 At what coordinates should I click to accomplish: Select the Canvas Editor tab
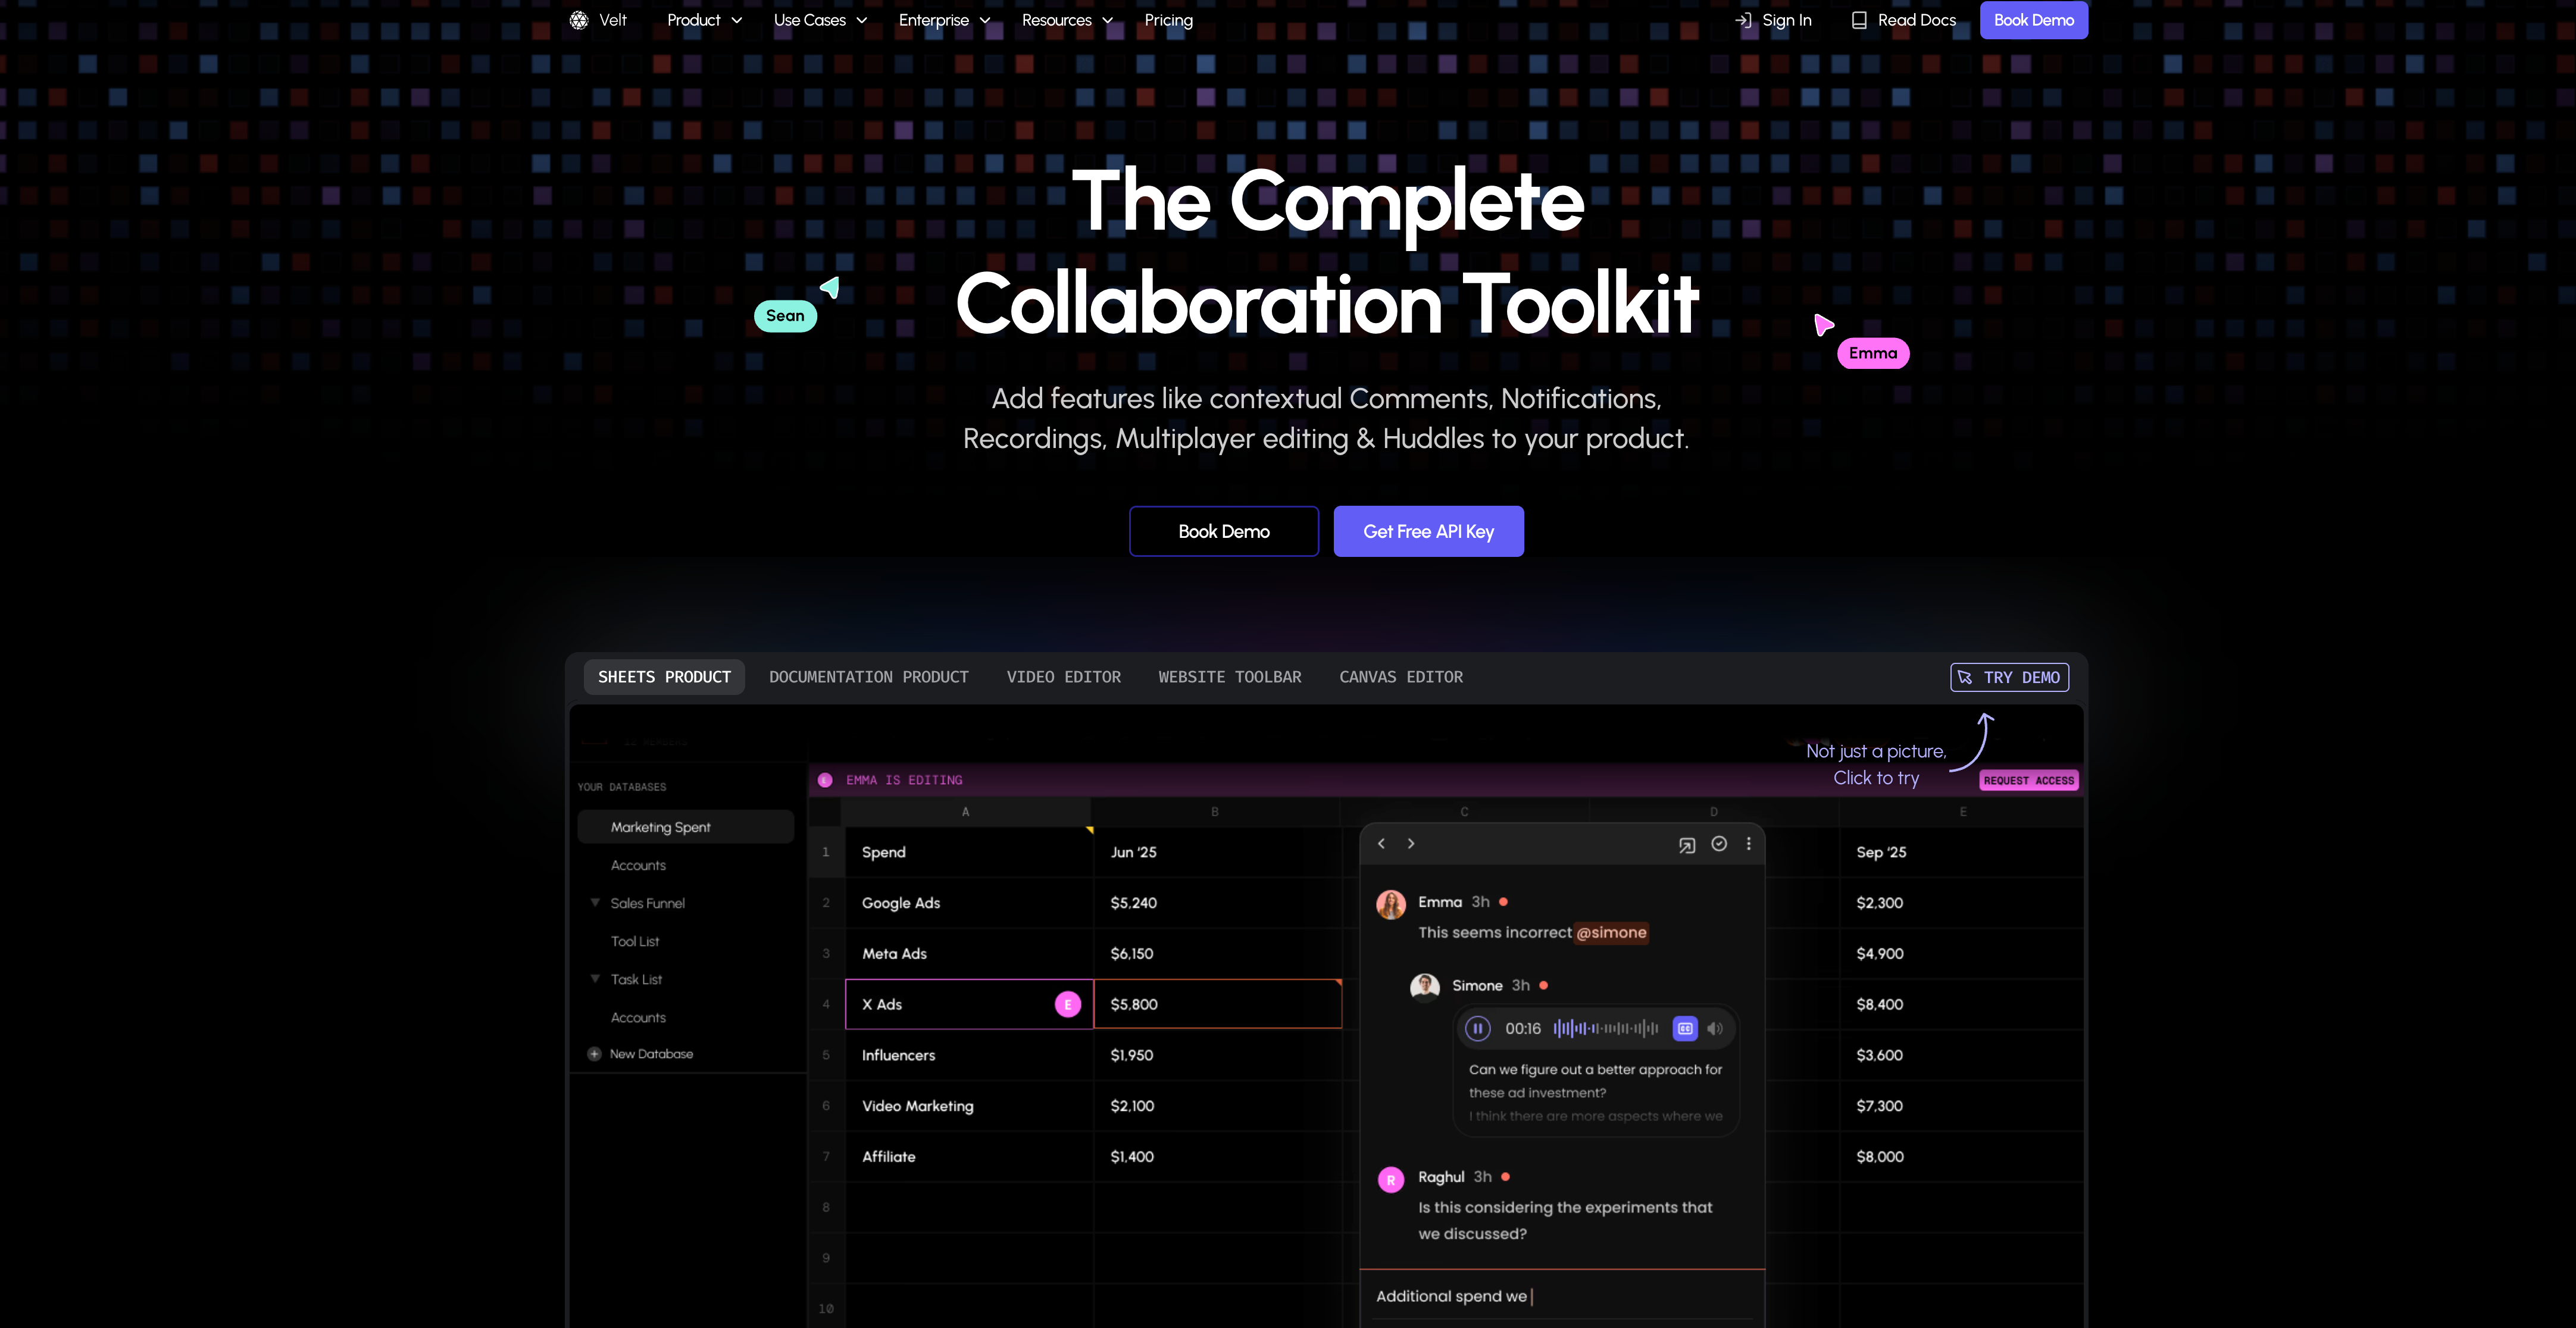(x=1400, y=677)
